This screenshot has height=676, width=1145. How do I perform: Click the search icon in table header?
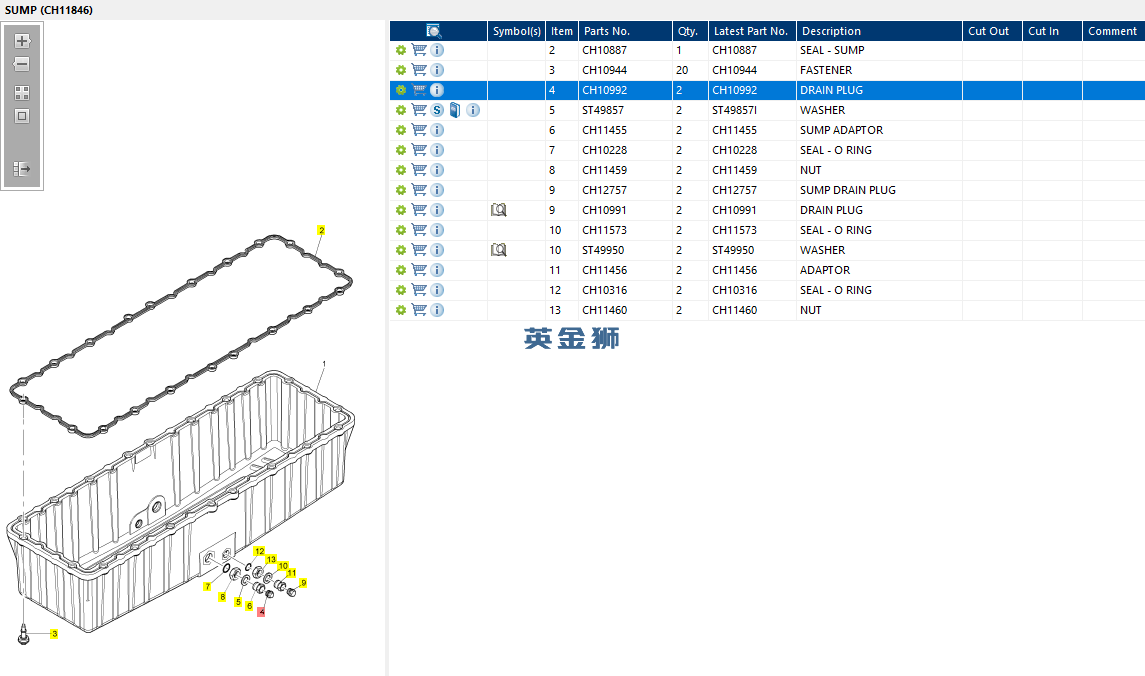point(434,31)
